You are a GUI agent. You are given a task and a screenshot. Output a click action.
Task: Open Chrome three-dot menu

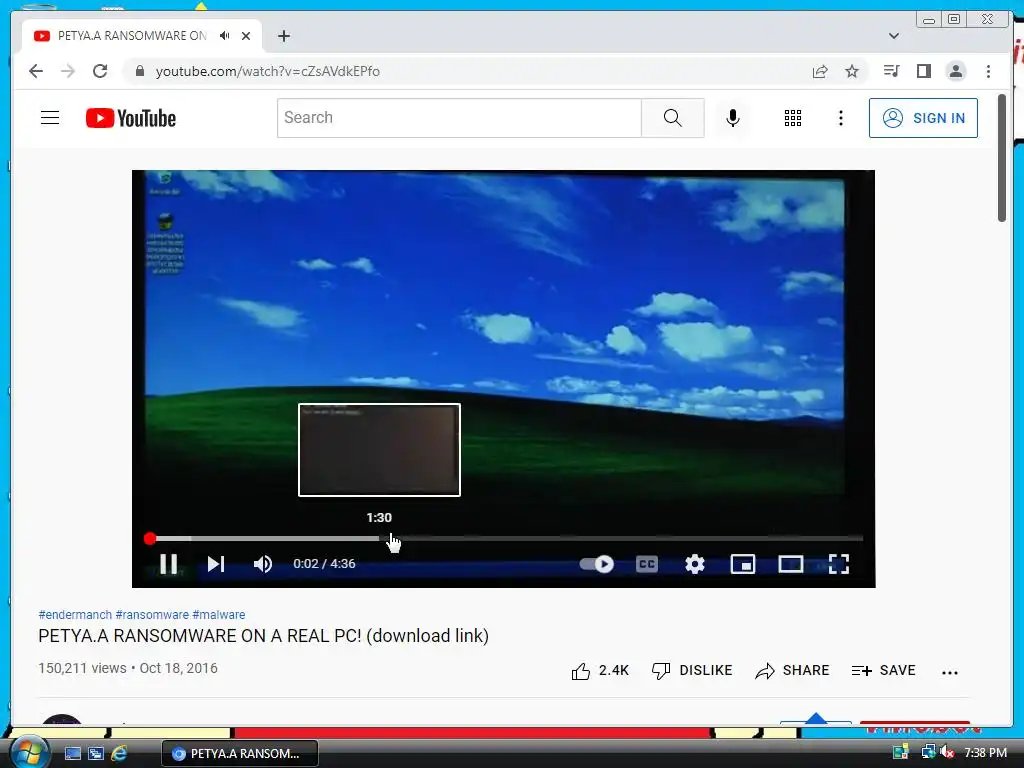click(x=989, y=71)
